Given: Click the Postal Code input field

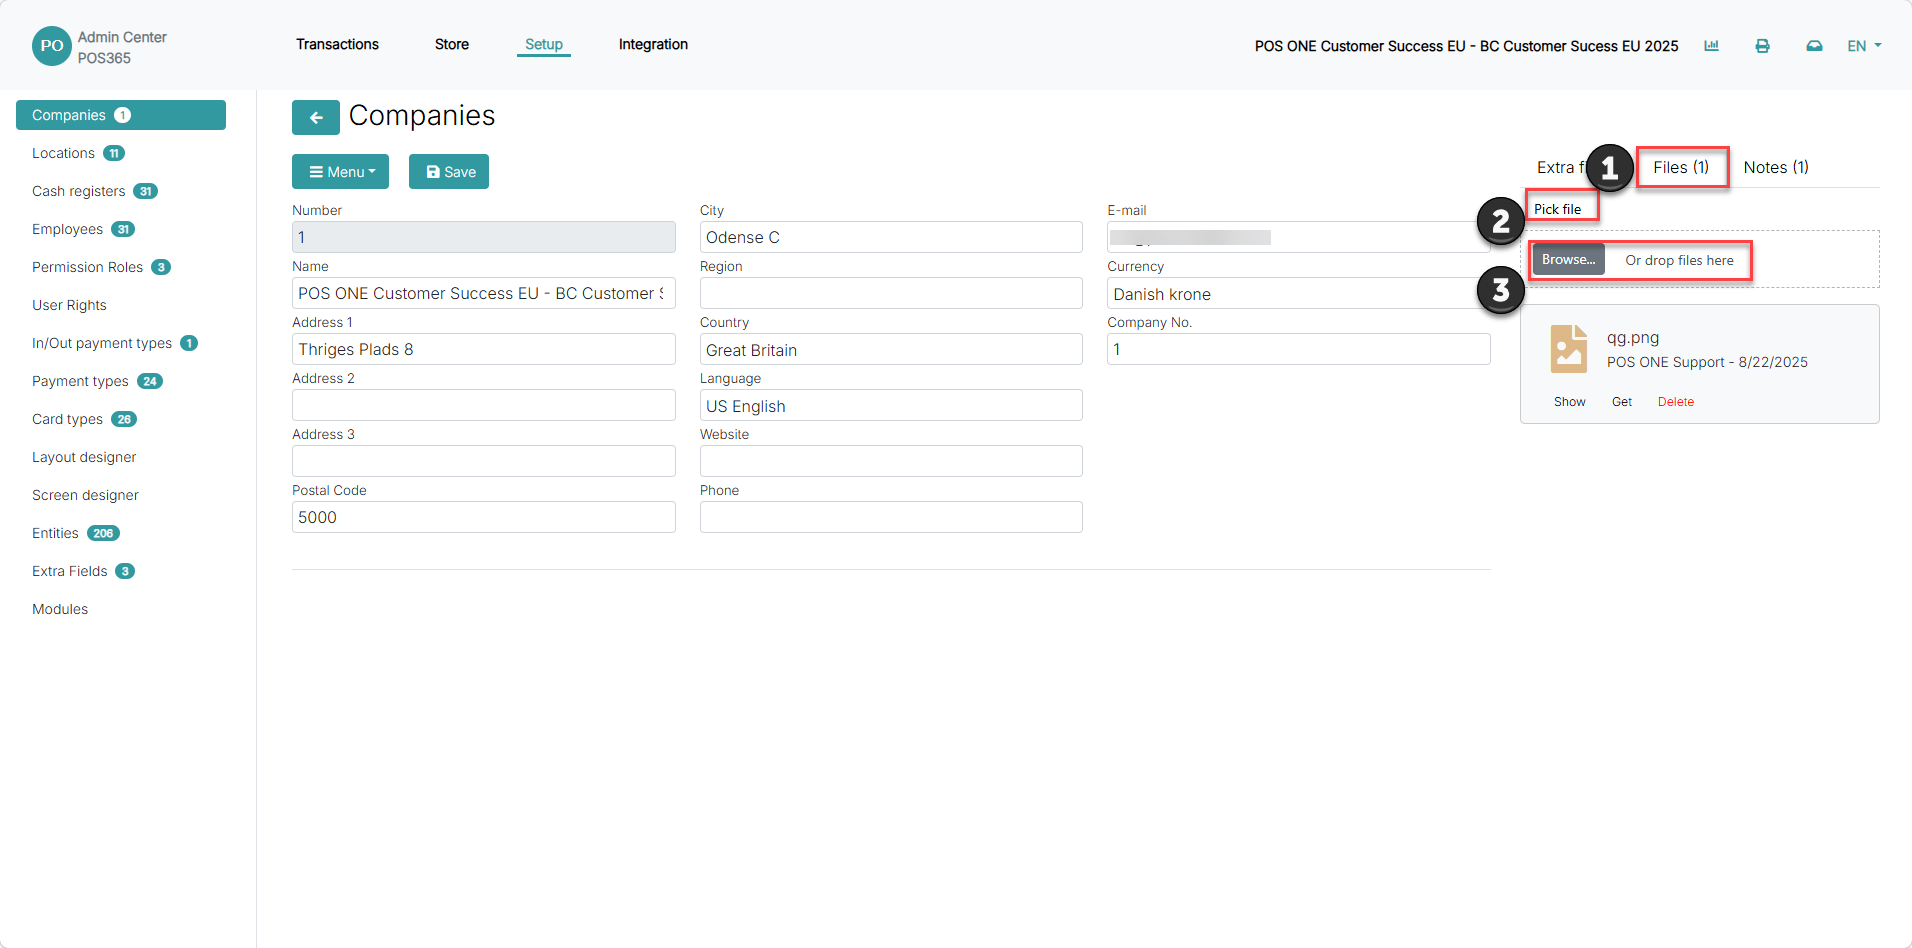Looking at the screenshot, I should 484,517.
